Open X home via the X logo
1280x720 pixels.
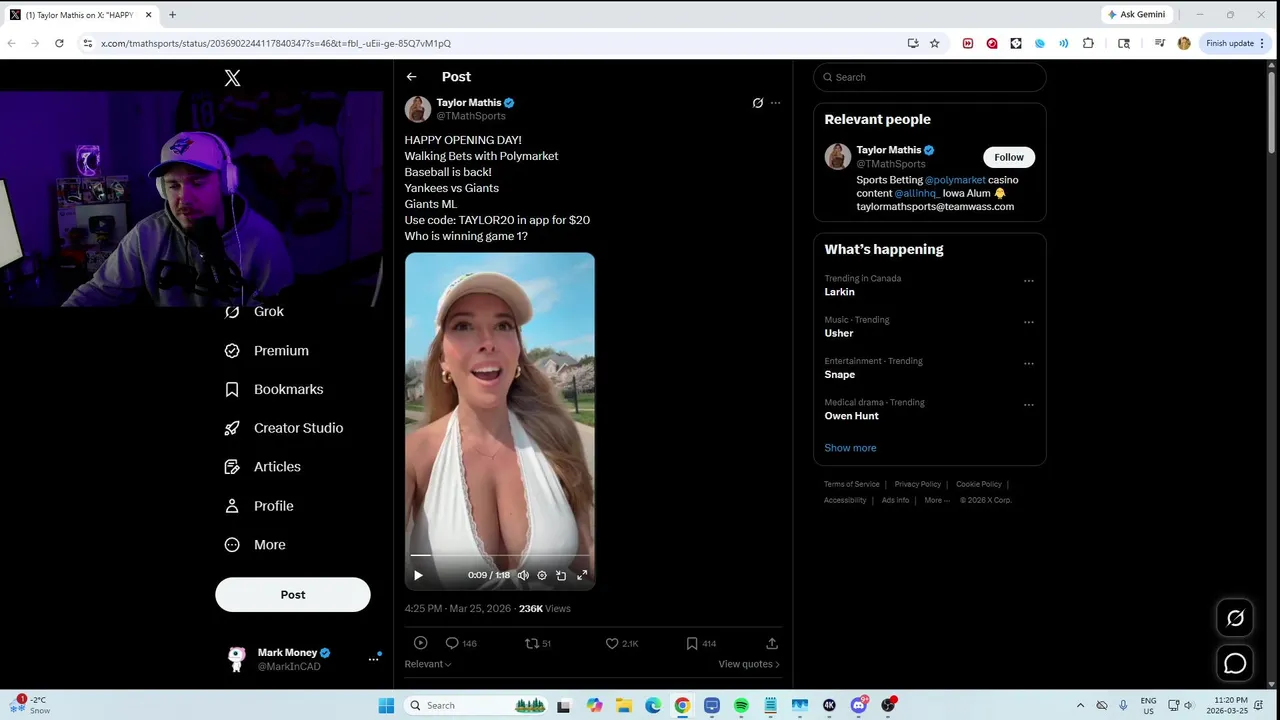click(x=232, y=78)
